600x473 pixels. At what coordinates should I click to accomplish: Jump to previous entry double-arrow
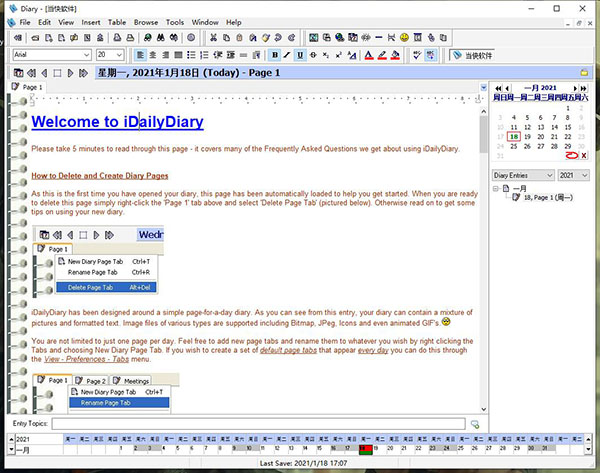(31, 73)
